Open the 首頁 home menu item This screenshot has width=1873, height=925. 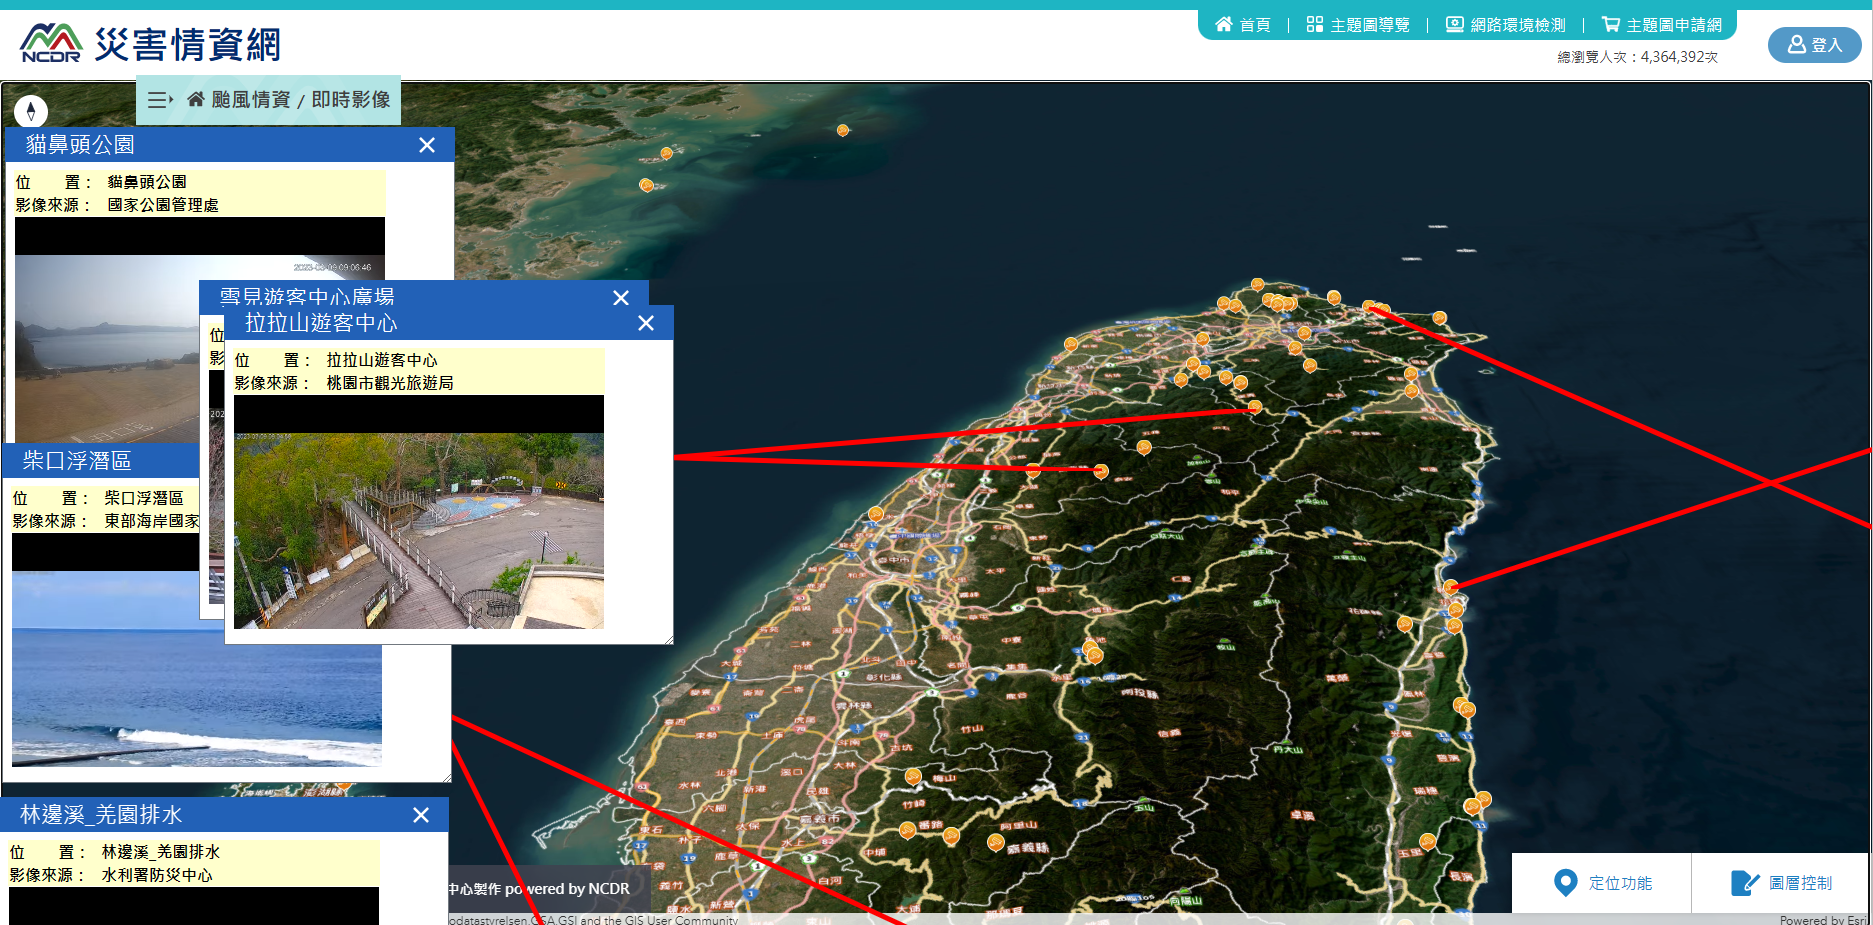click(1243, 25)
